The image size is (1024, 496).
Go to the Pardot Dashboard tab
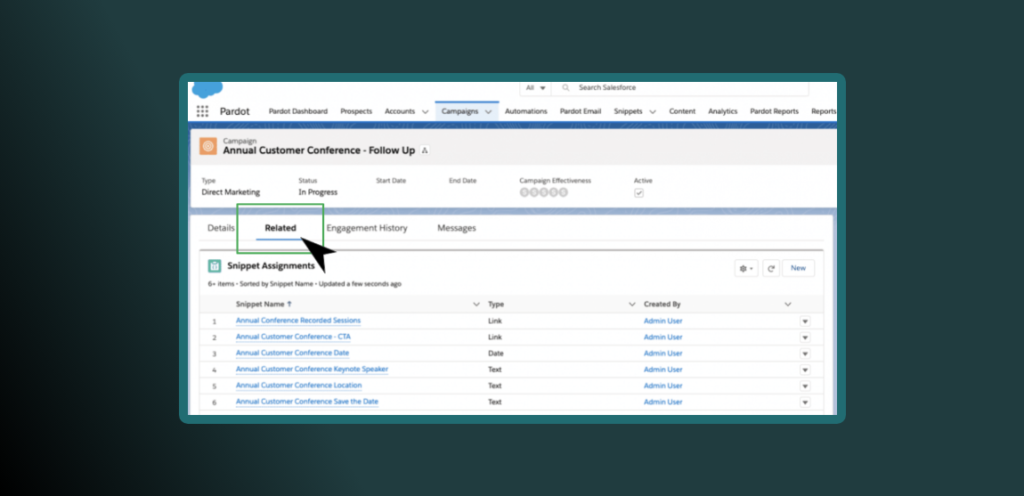pyautogui.click(x=298, y=112)
